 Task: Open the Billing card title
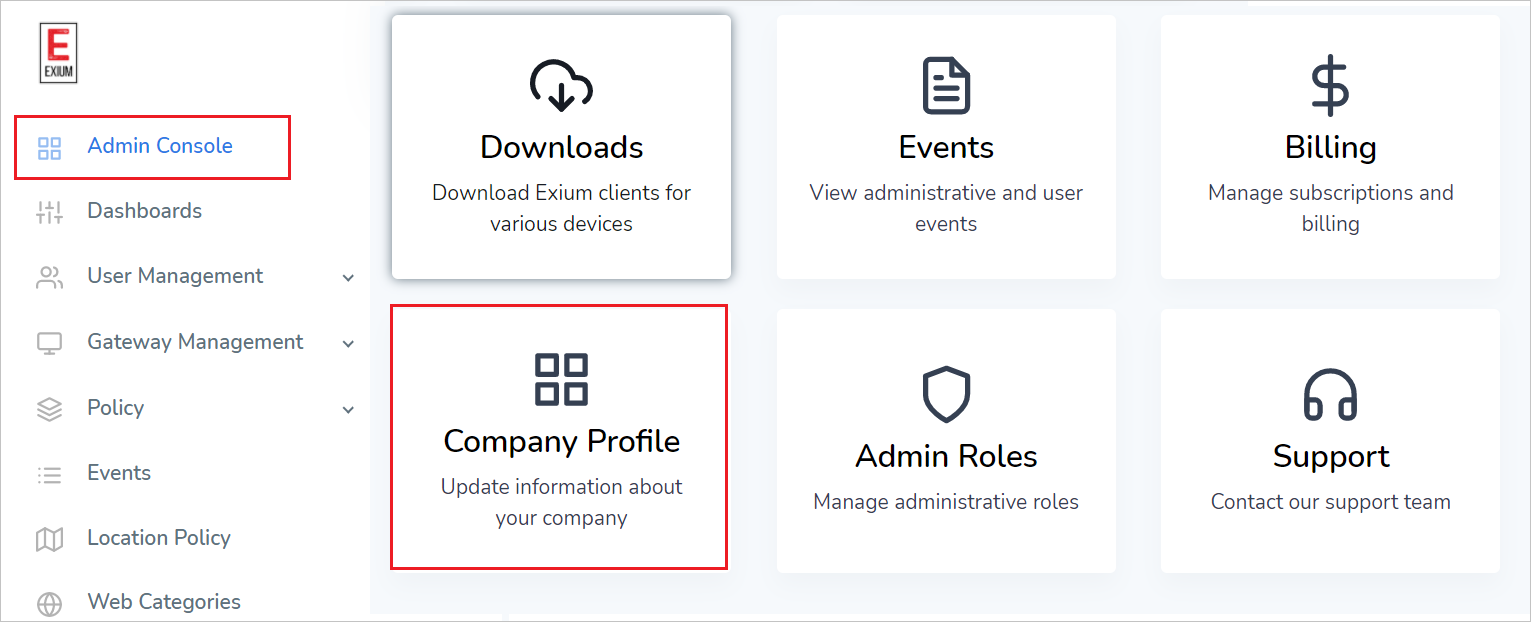[1330, 147]
